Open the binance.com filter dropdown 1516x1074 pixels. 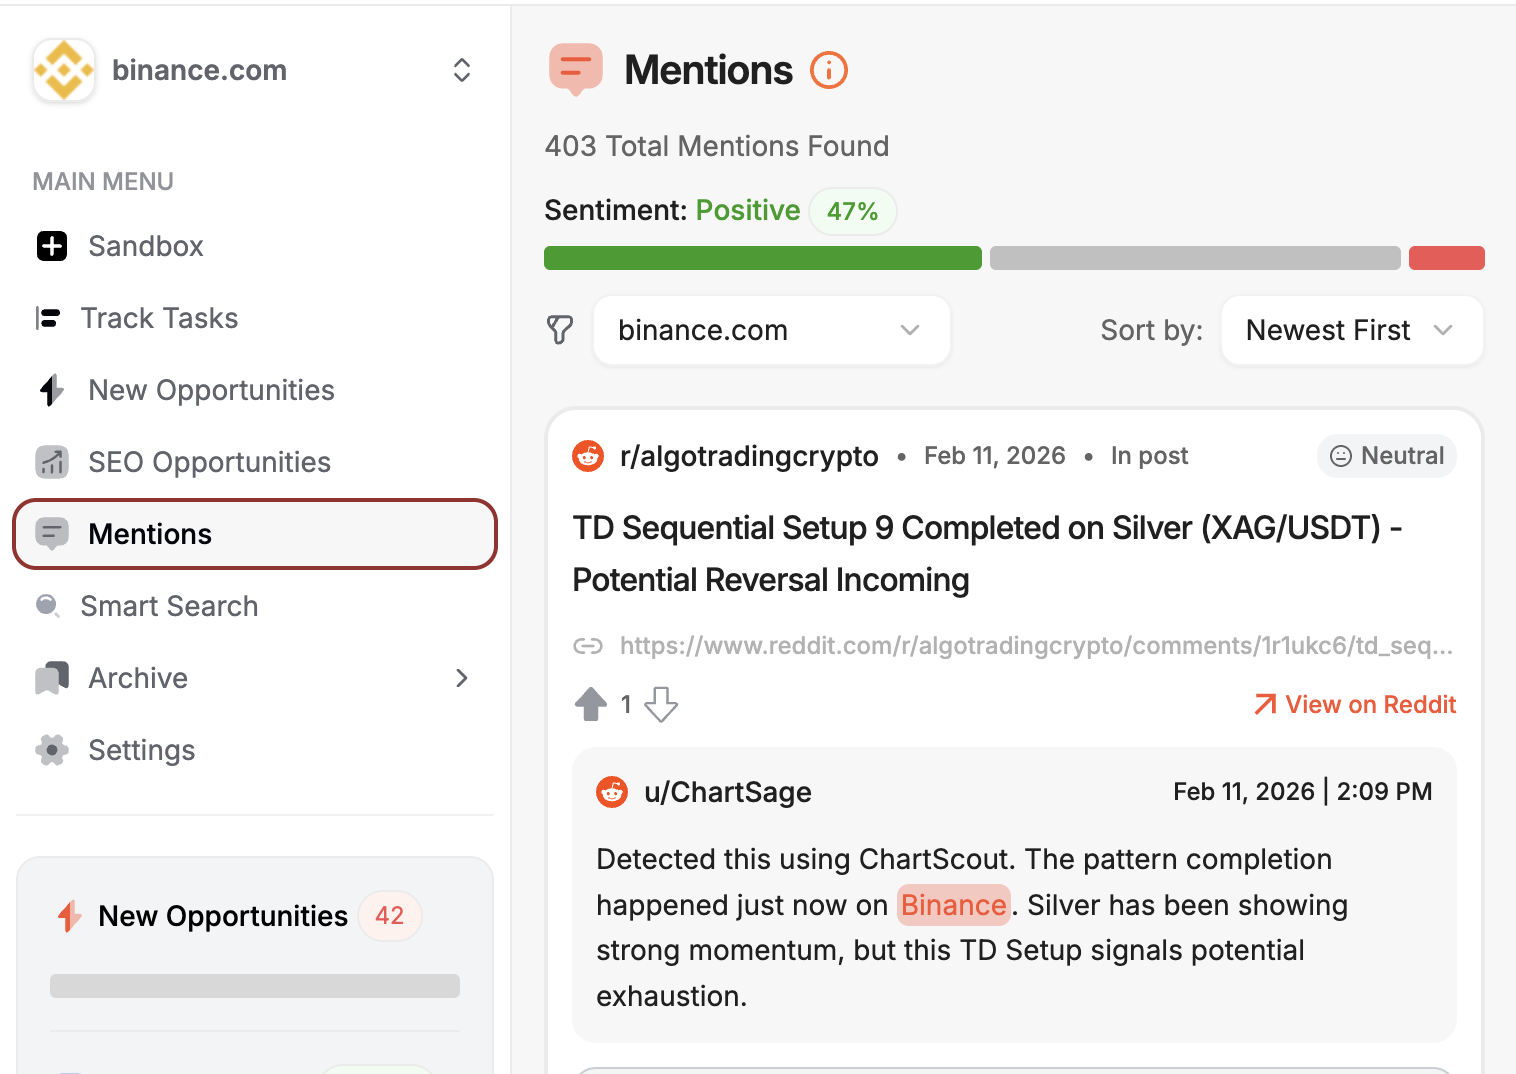click(772, 330)
